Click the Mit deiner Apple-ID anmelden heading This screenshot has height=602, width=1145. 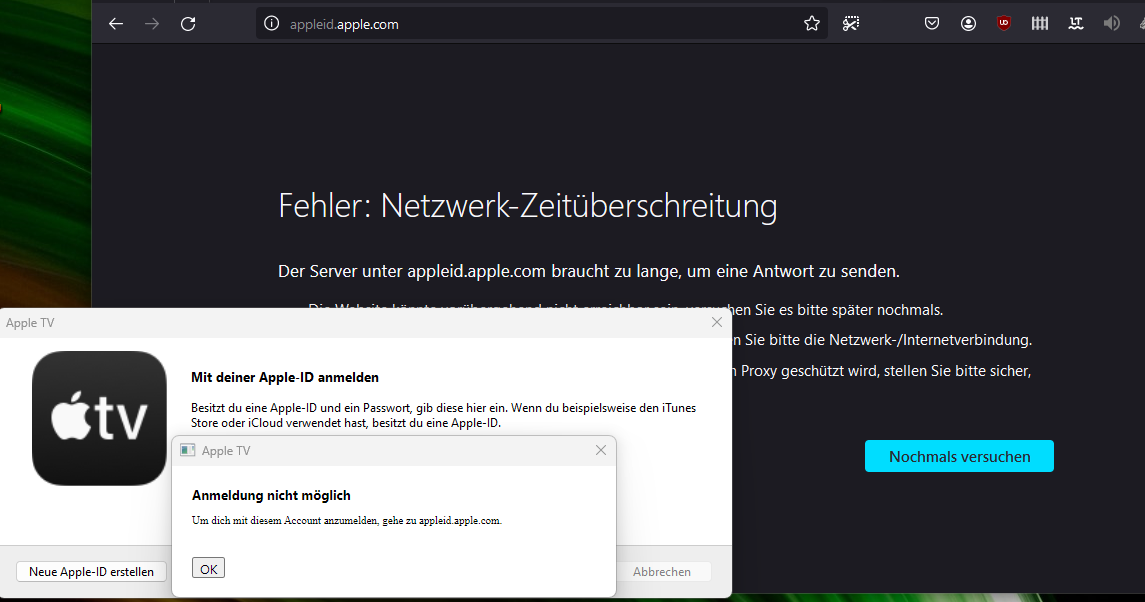pos(285,377)
